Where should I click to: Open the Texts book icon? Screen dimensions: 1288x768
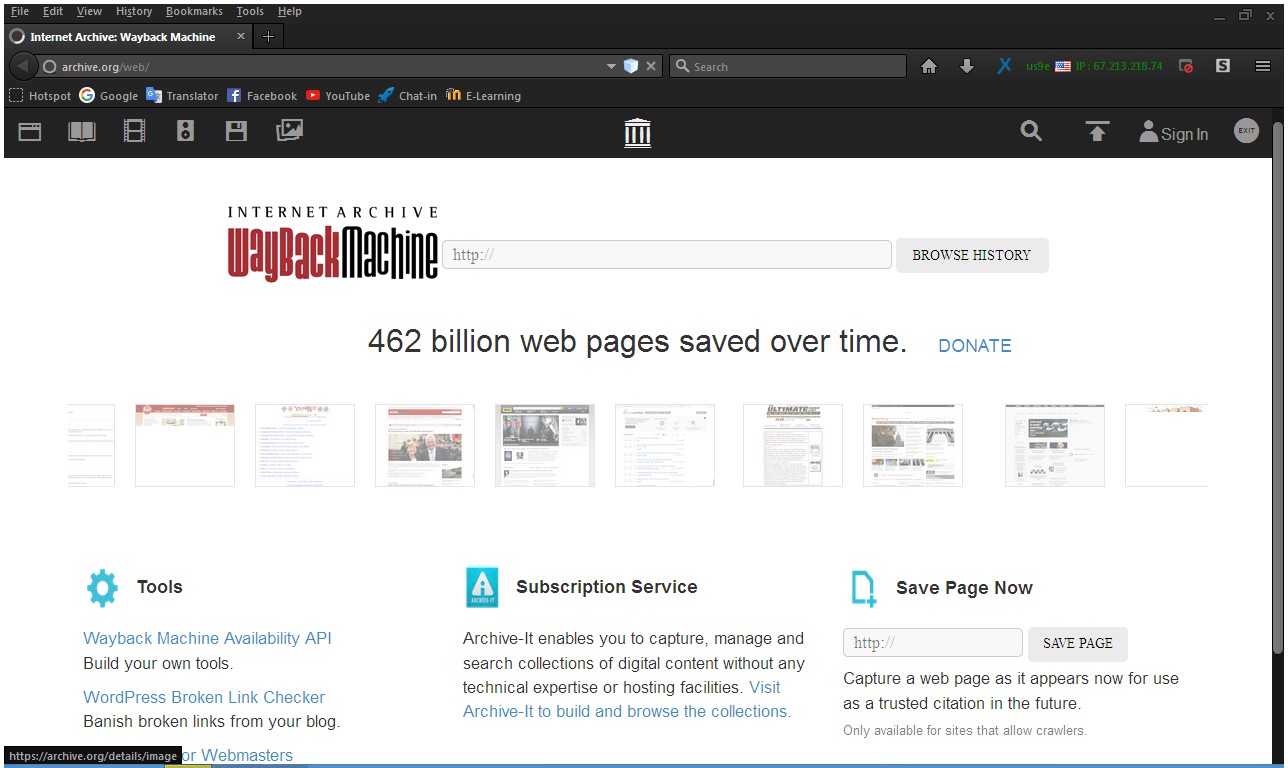(x=82, y=131)
